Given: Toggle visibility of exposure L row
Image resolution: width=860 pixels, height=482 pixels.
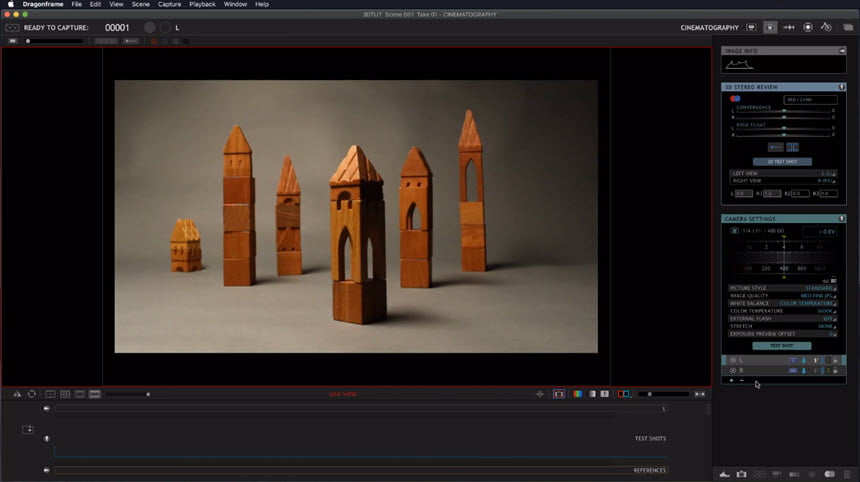Looking at the screenshot, I should click(733, 360).
